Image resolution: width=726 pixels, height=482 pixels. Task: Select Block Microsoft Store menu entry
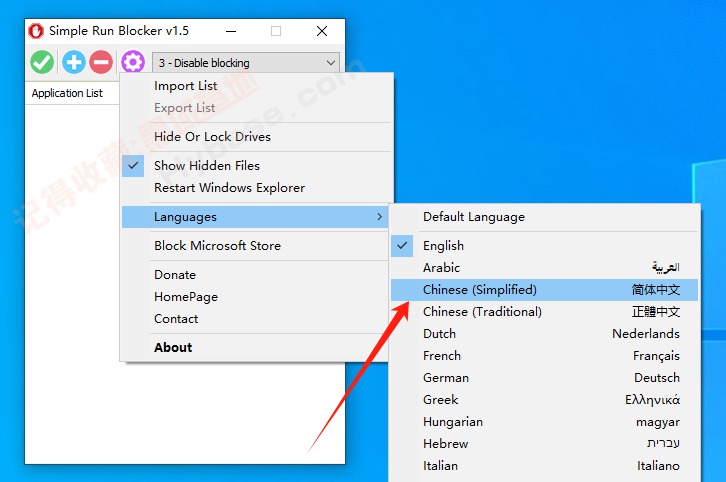[x=255, y=246]
